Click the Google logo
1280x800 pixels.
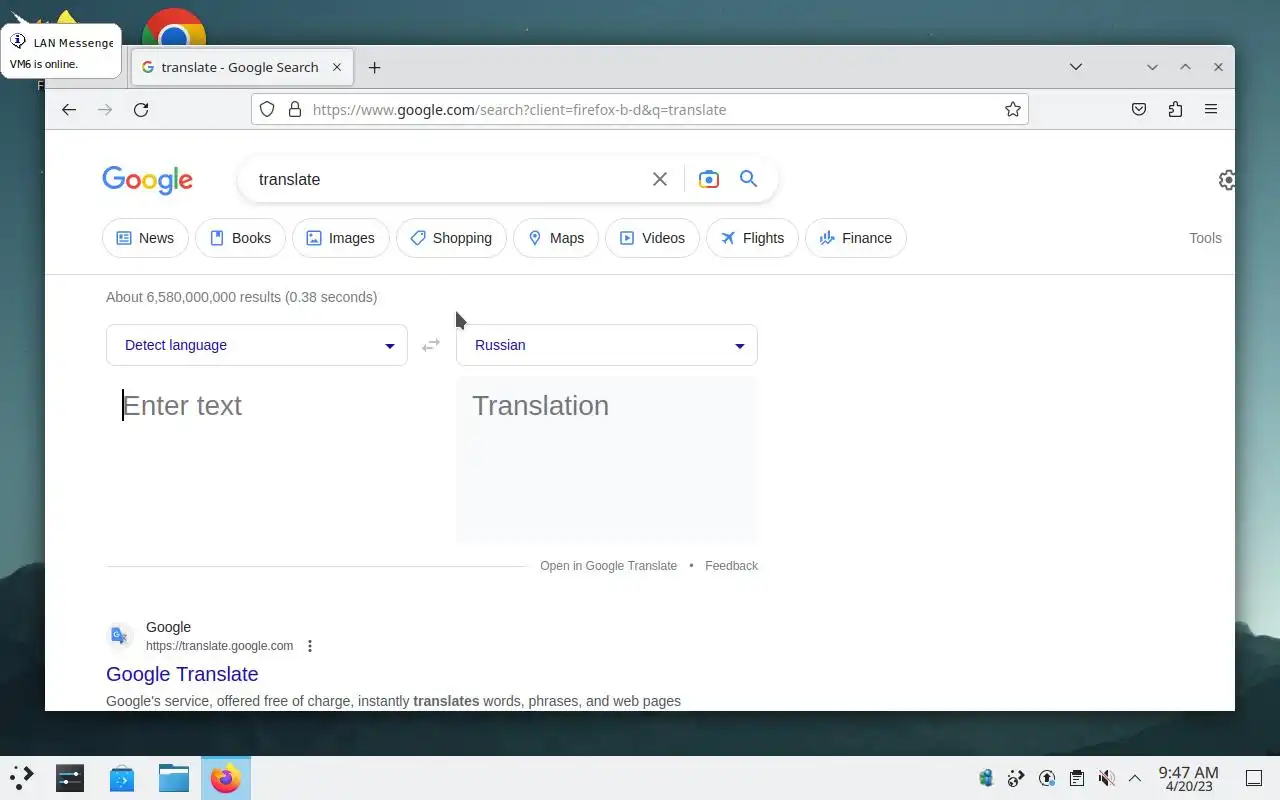pyautogui.click(x=147, y=180)
